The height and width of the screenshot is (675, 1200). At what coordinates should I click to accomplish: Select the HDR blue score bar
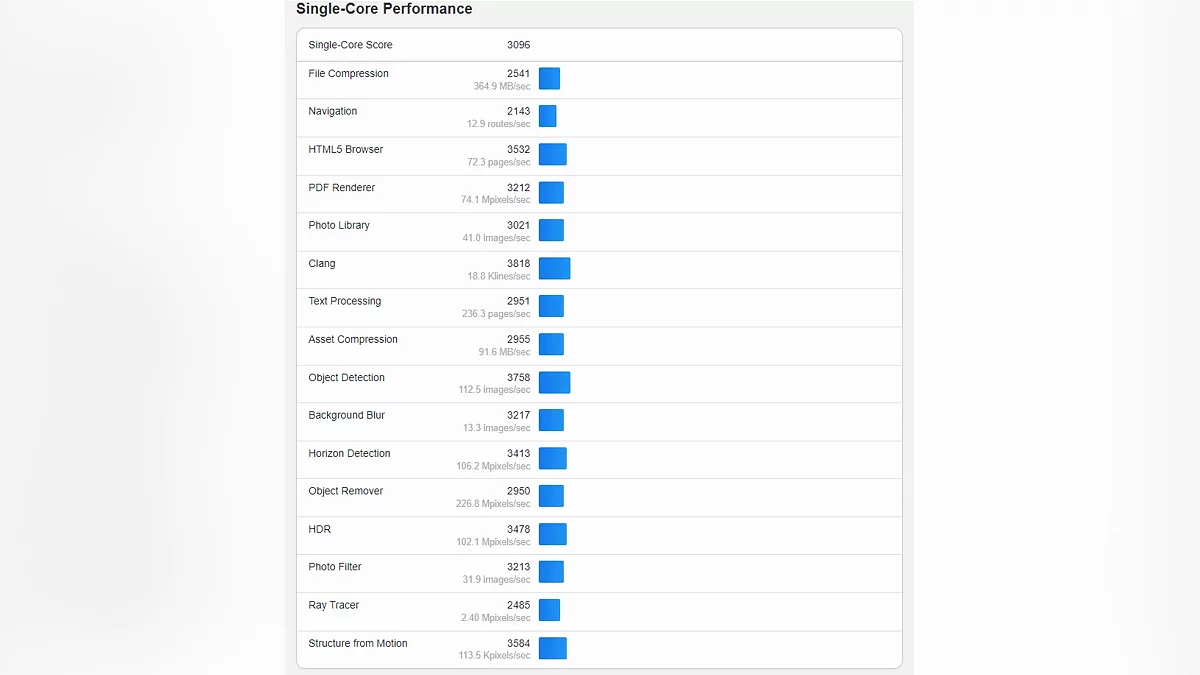click(x=552, y=534)
